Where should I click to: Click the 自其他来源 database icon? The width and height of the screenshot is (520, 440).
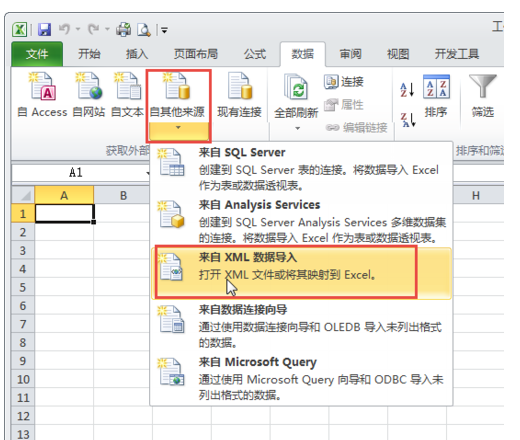coord(178,87)
